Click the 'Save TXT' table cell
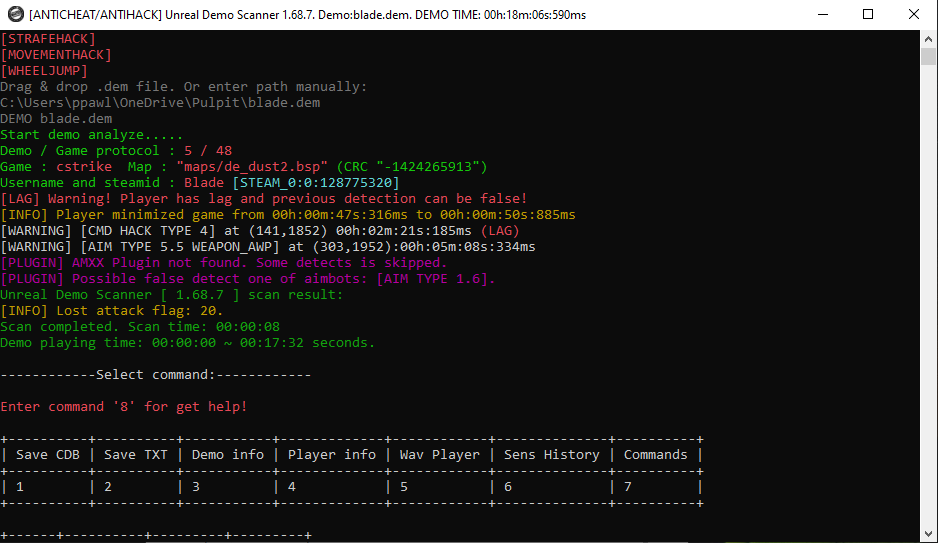 point(136,455)
